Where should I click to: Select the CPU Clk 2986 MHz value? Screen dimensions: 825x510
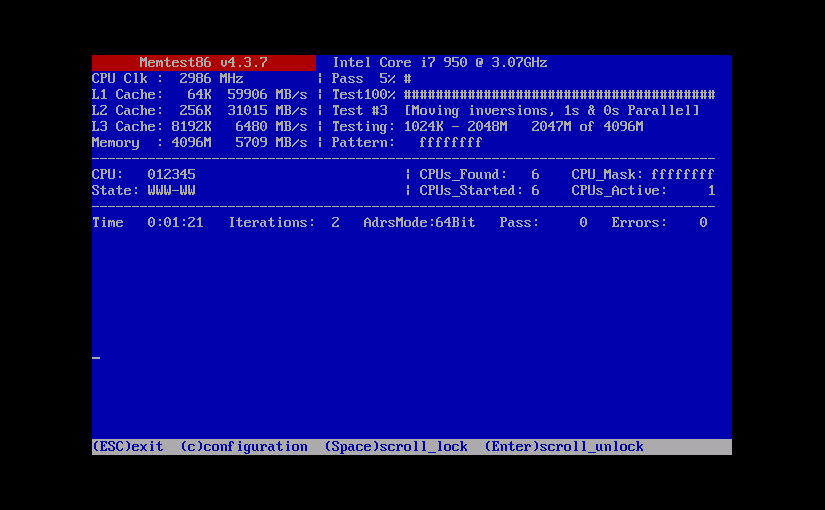coord(211,78)
